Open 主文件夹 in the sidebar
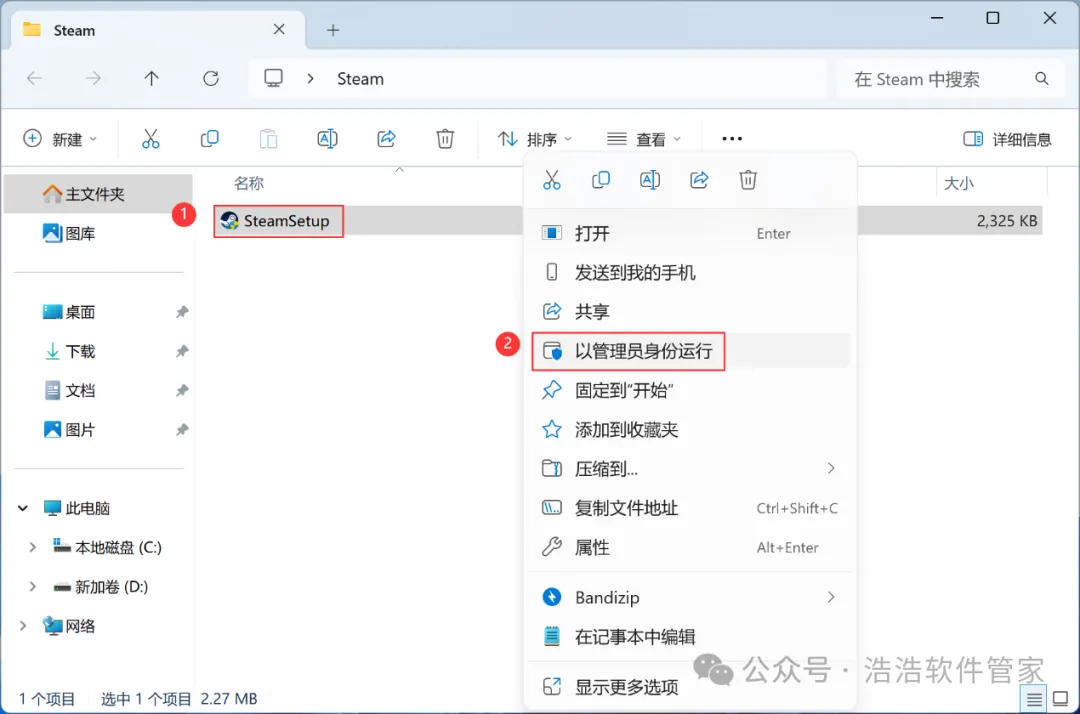Image resolution: width=1080 pixels, height=714 pixels. click(x=98, y=194)
